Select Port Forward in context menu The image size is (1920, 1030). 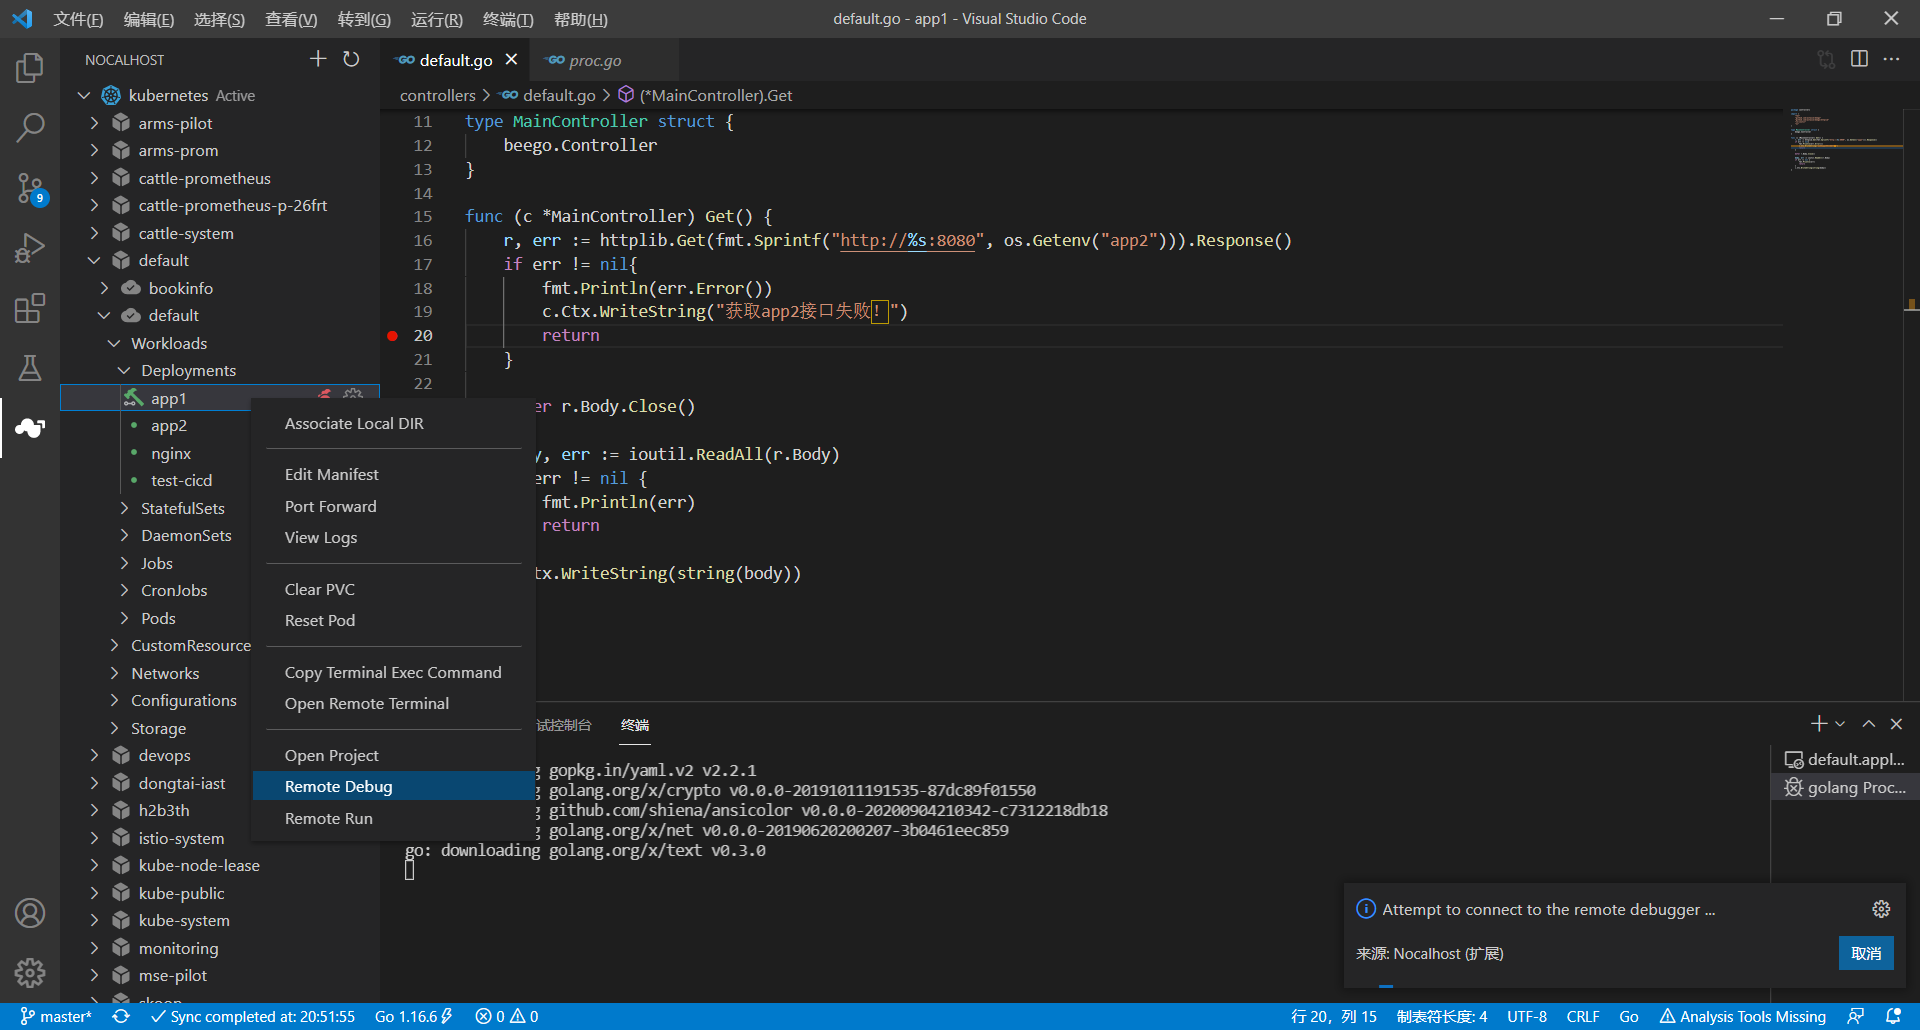[x=393, y=506]
